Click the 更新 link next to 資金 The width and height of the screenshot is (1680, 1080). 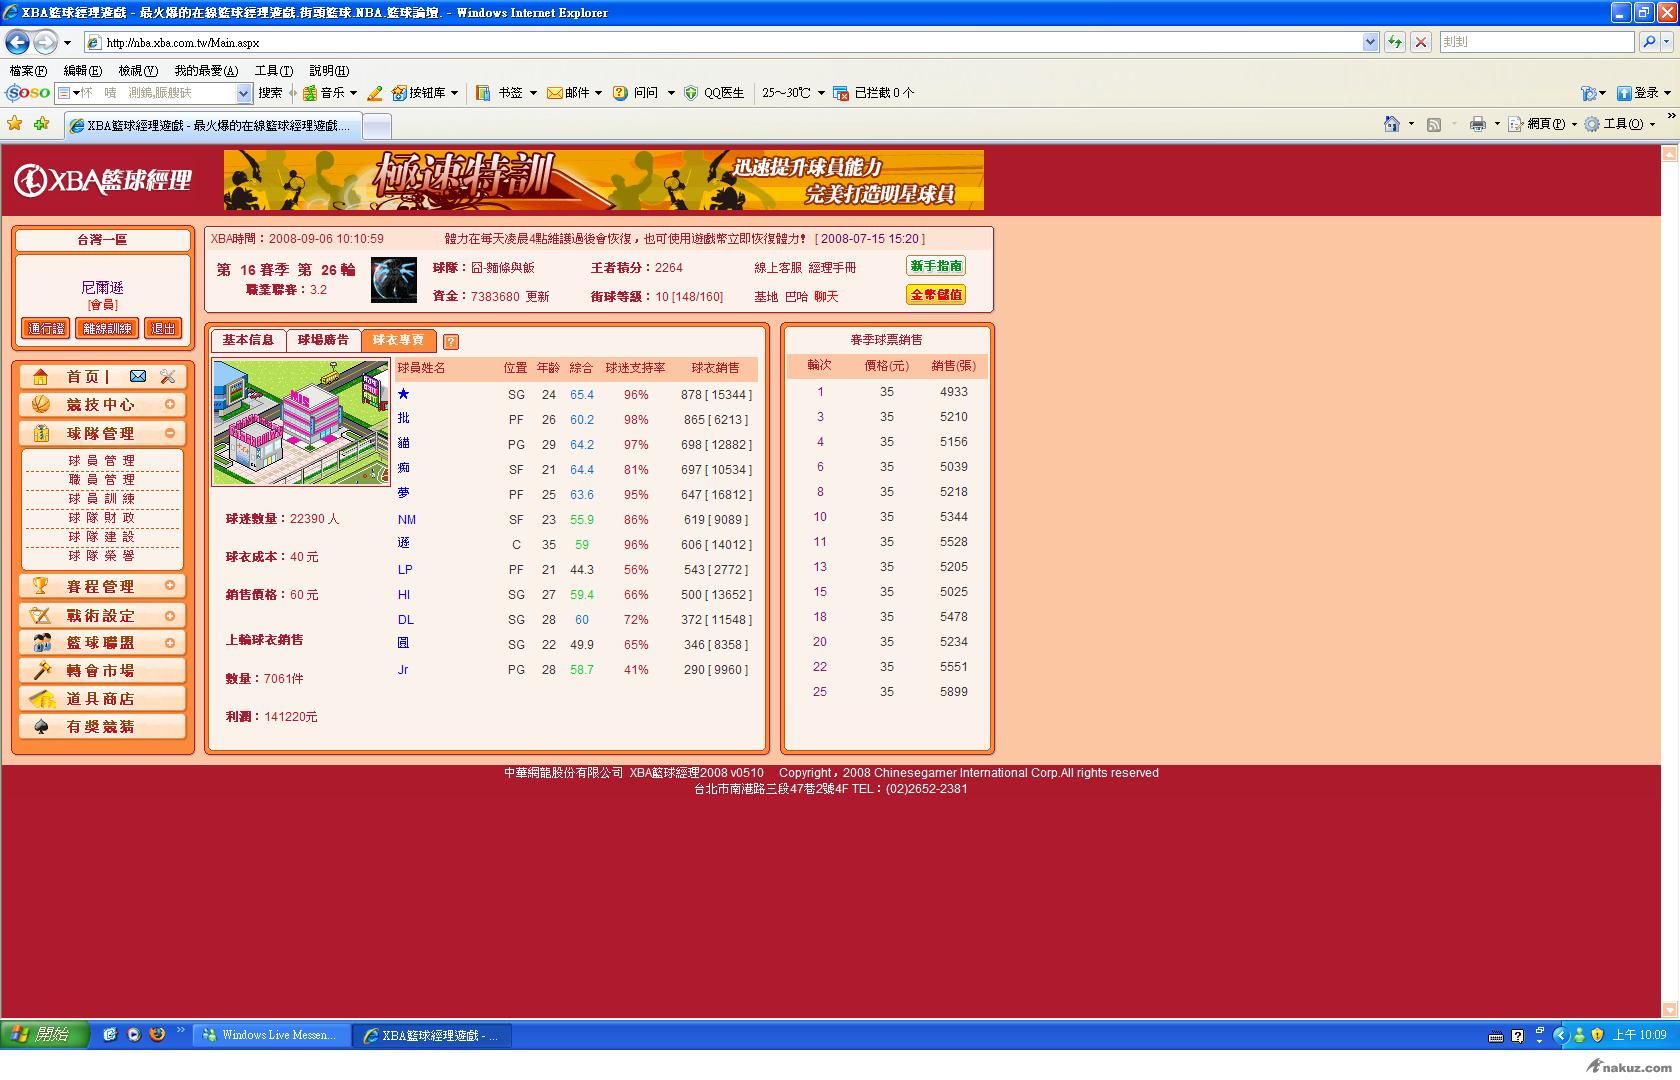pos(538,297)
